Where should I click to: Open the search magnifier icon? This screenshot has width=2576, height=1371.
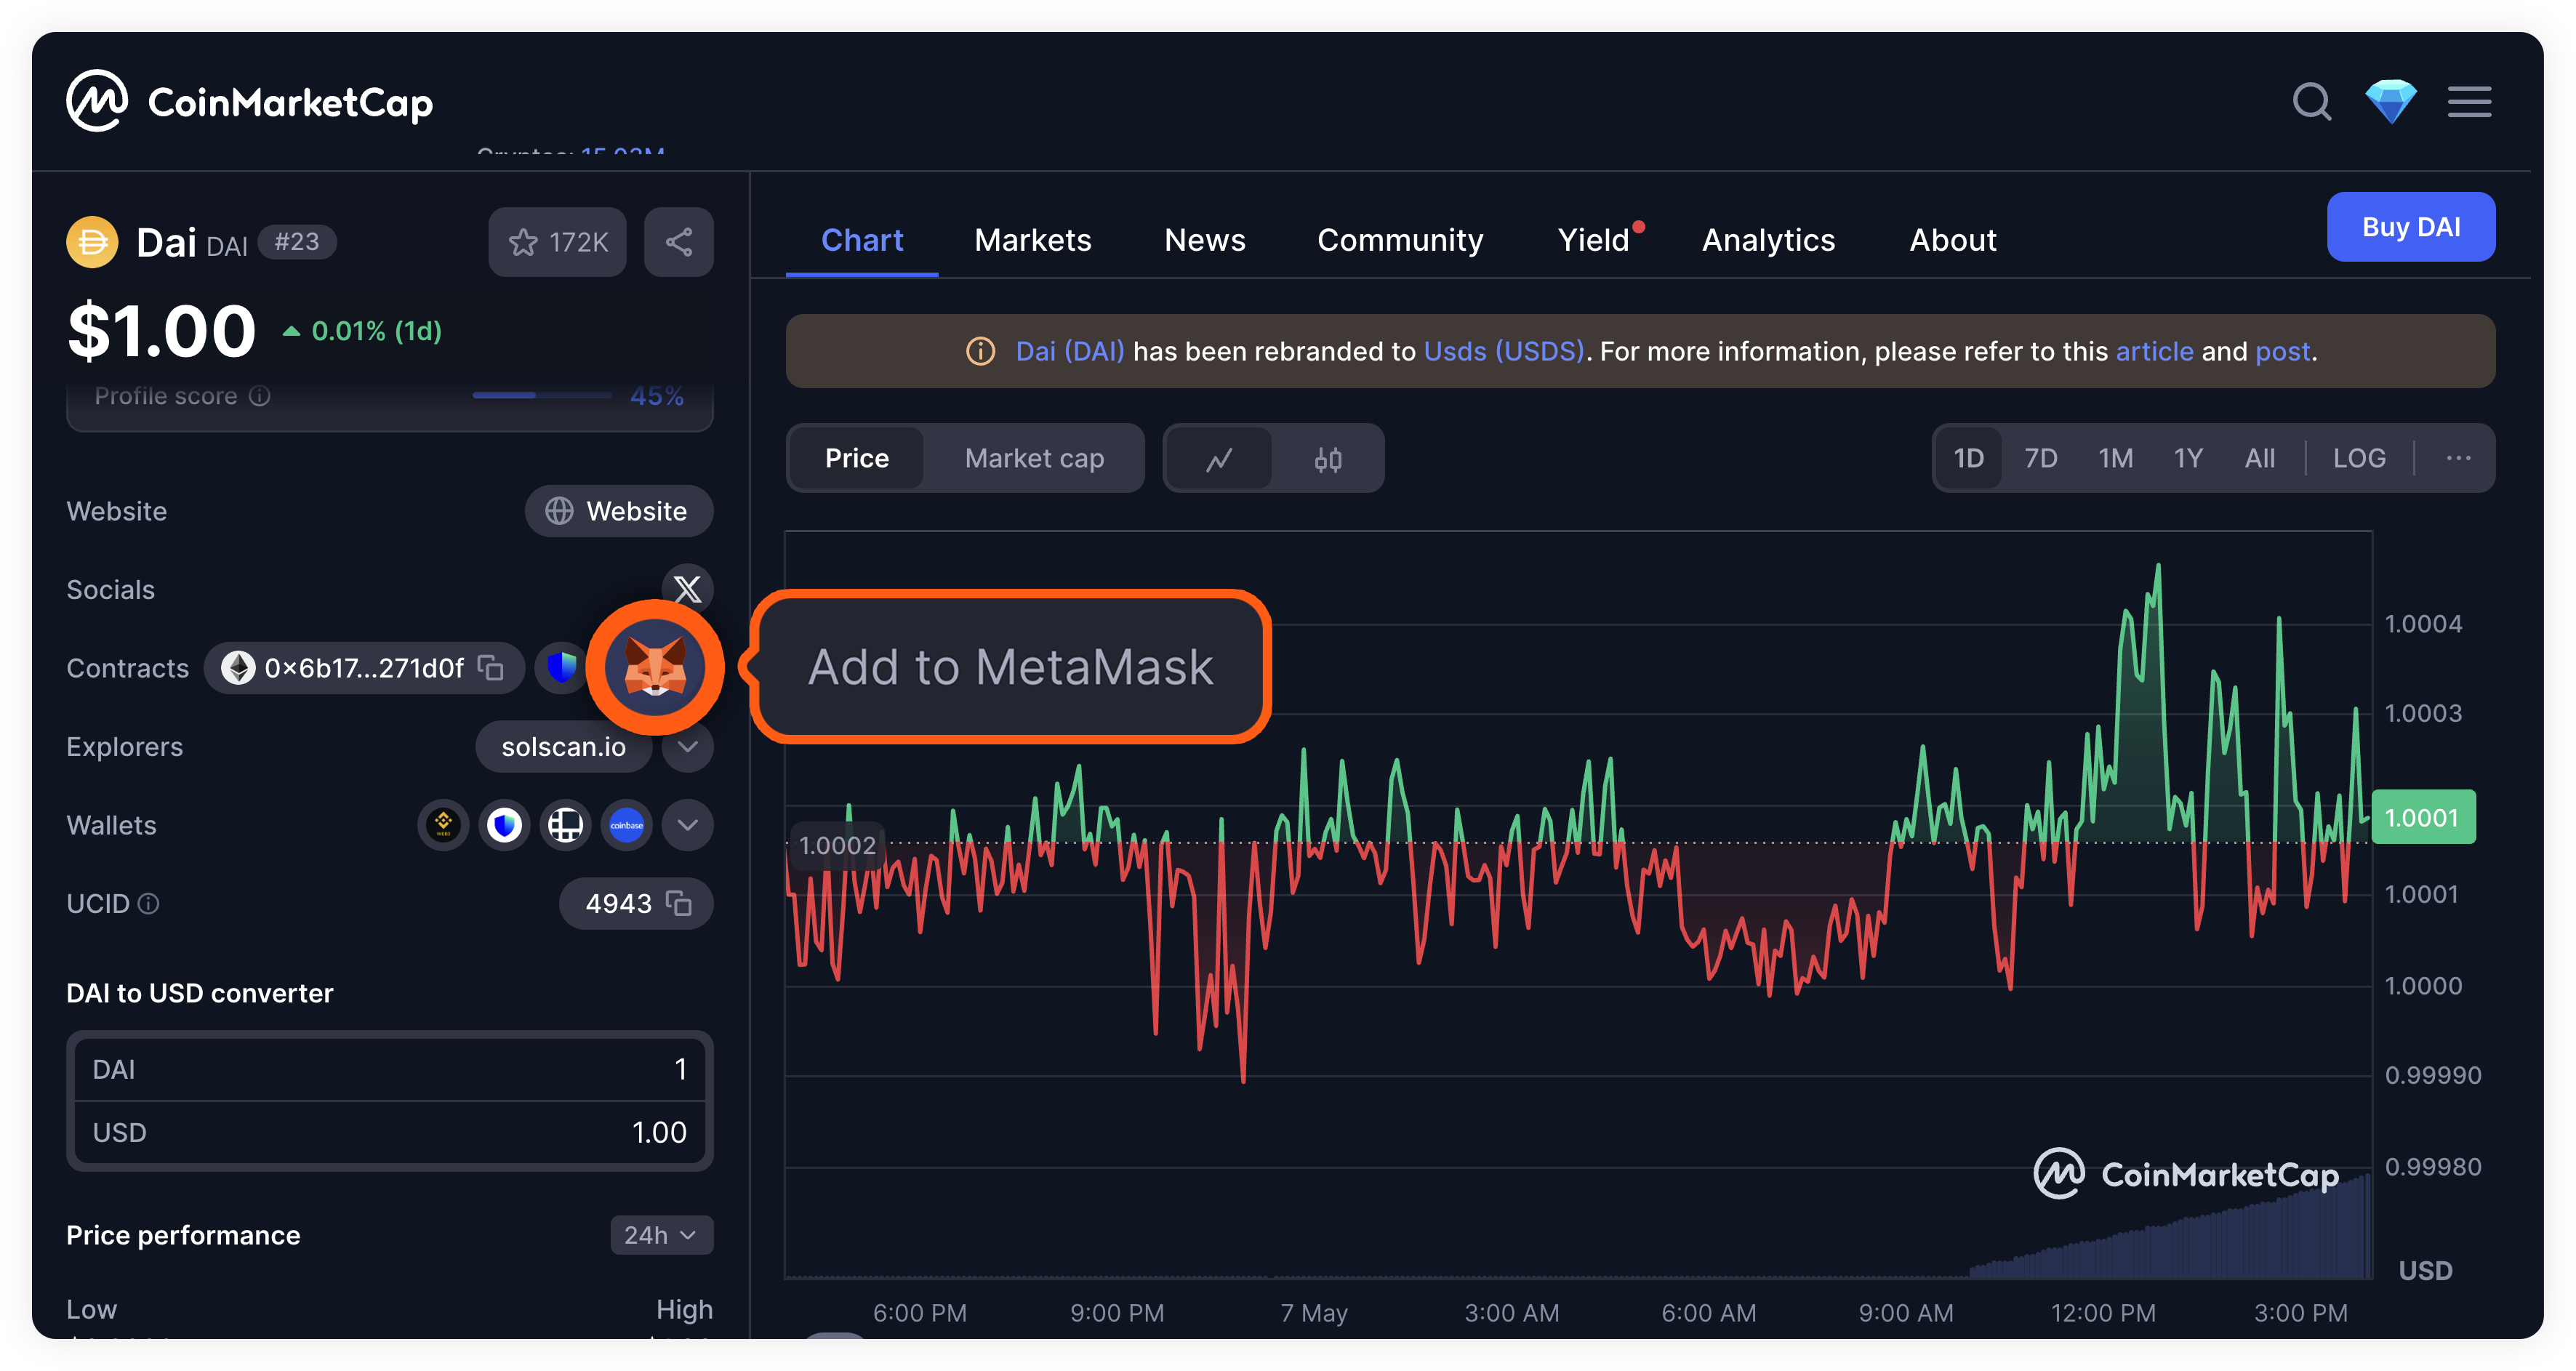(x=2311, y=102)
